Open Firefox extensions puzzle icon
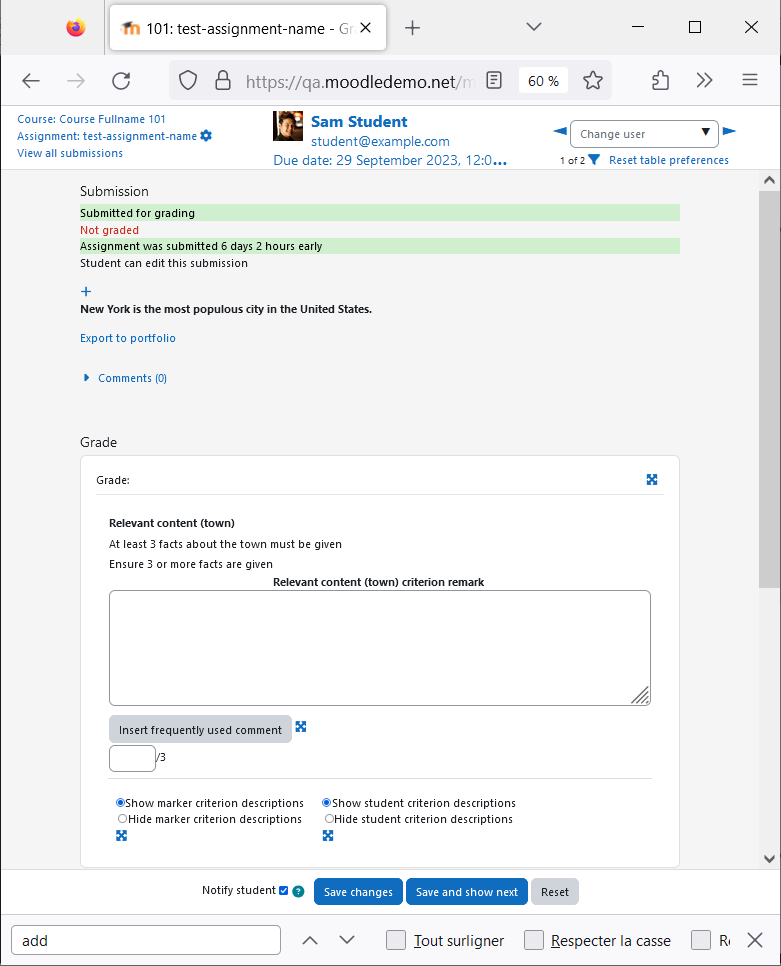This screenshot has height=966, width=781. [x=660, y=81]
